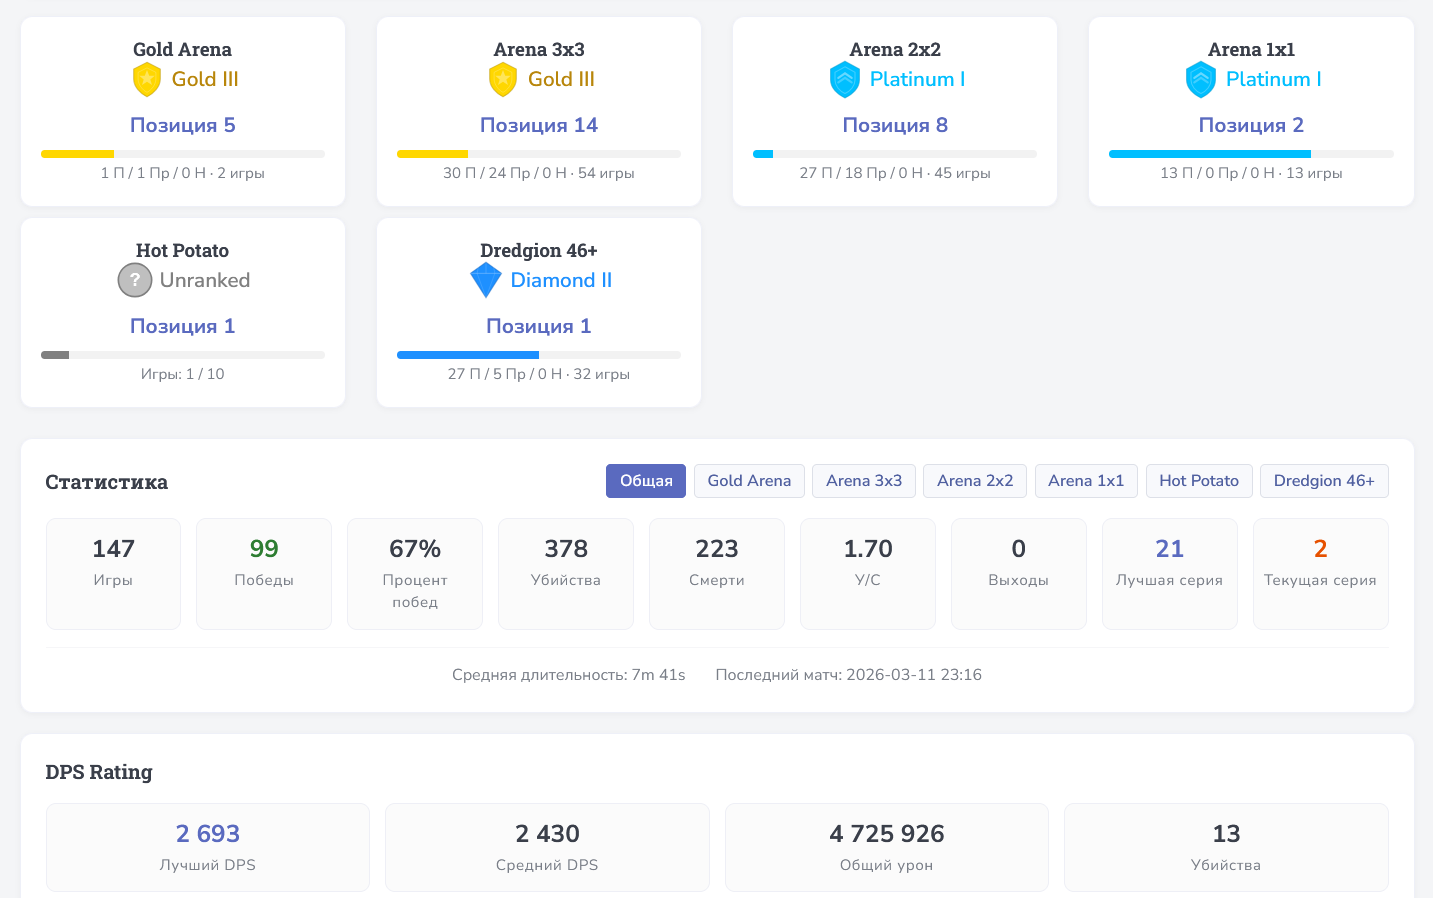Show Arena 2x2 statistics tab

975,481
